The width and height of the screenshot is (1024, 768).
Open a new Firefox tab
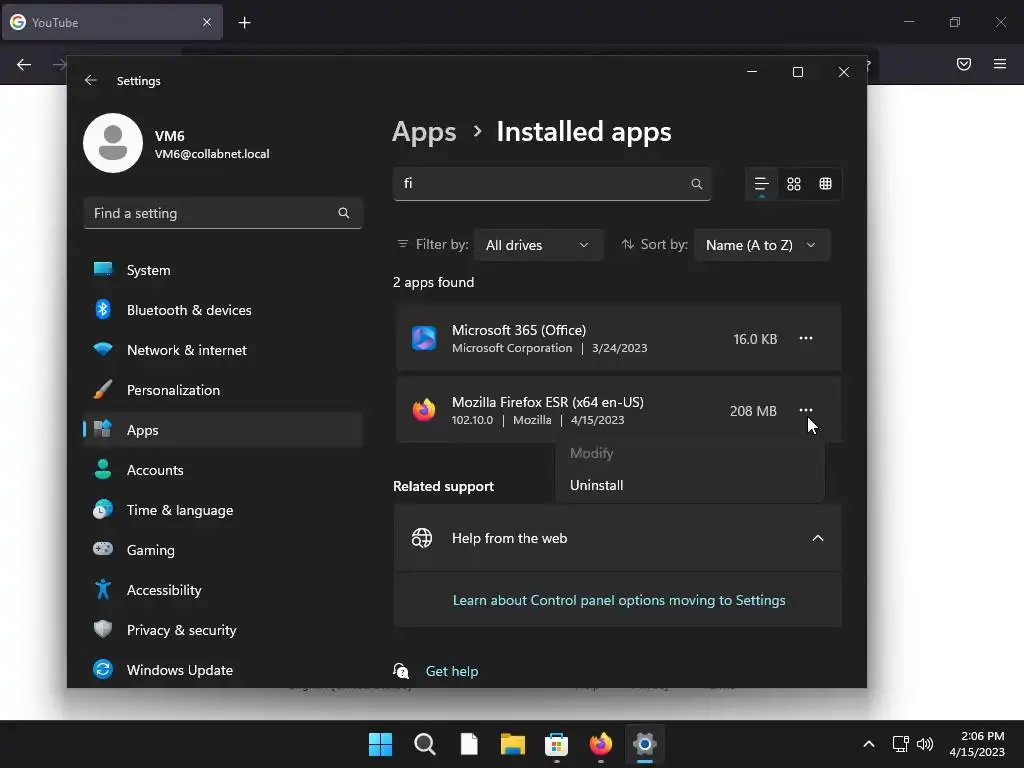(x=244, y=23)
